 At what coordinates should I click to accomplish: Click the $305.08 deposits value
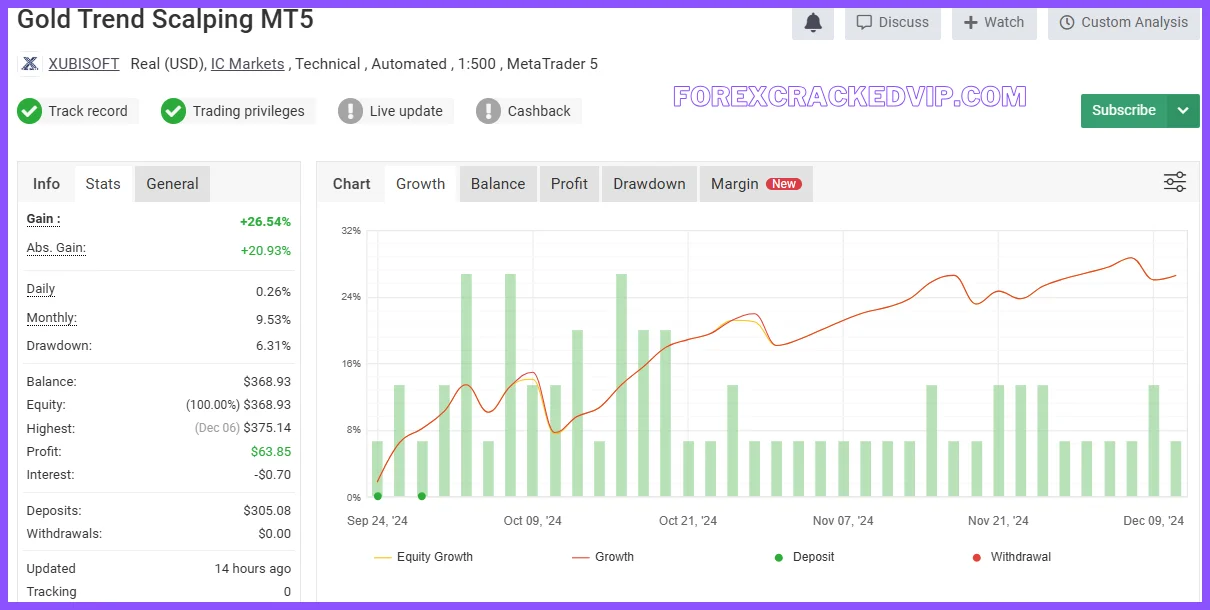point(267,511)
